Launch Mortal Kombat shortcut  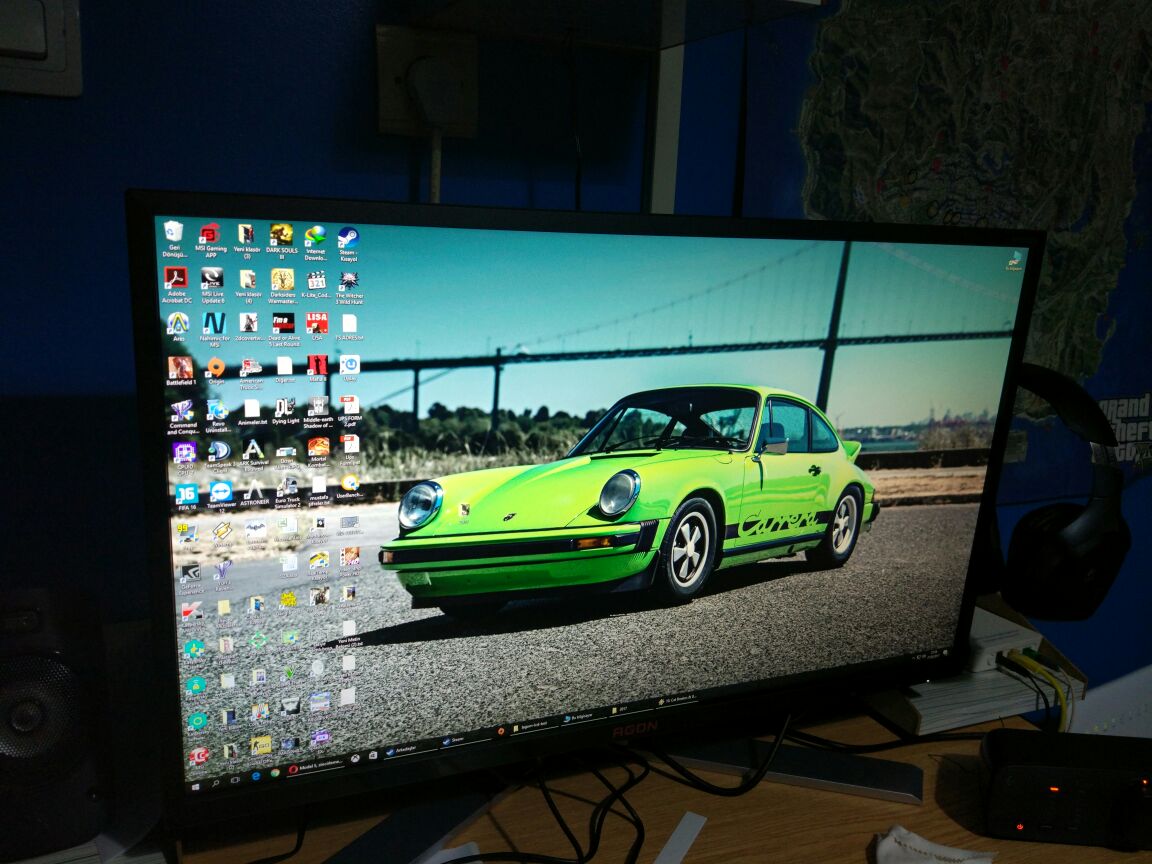tap(318, 453)
